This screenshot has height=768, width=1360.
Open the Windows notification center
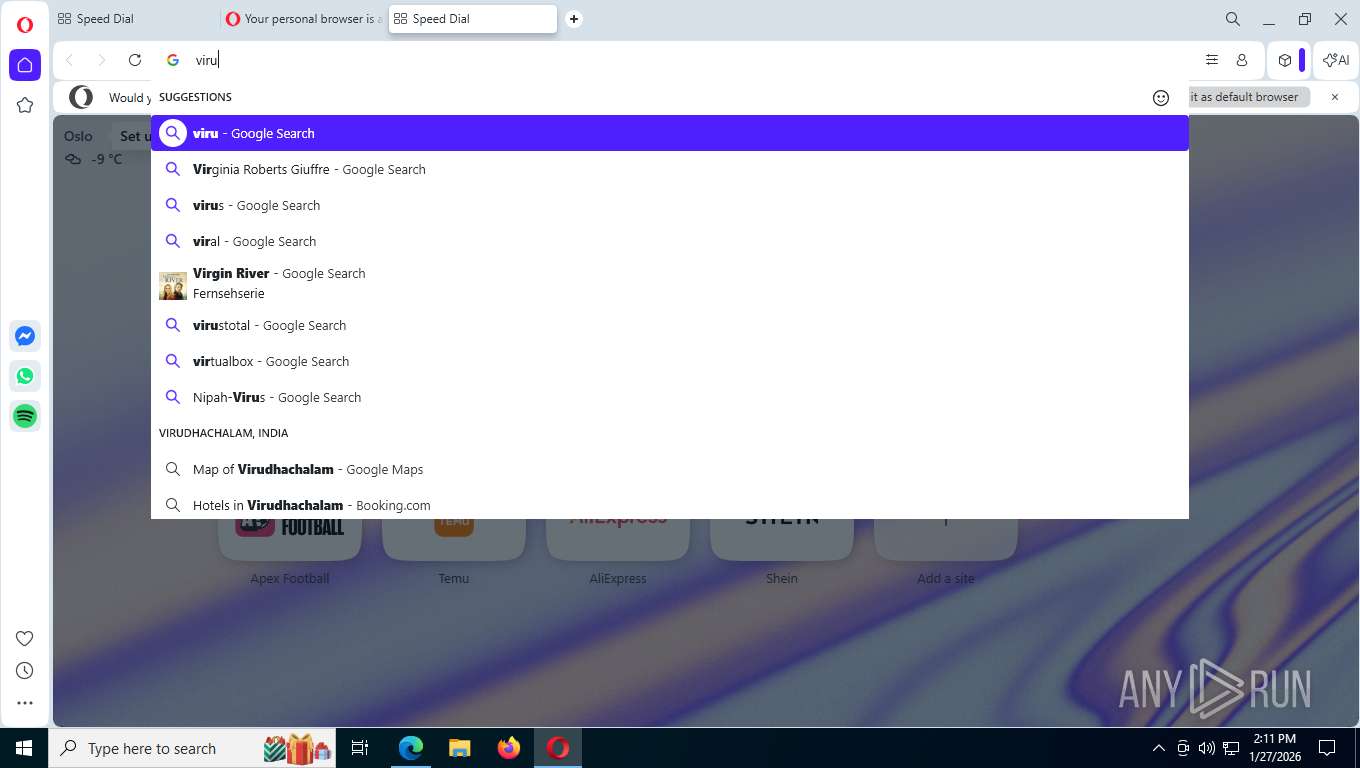(x=1327, y=748)
